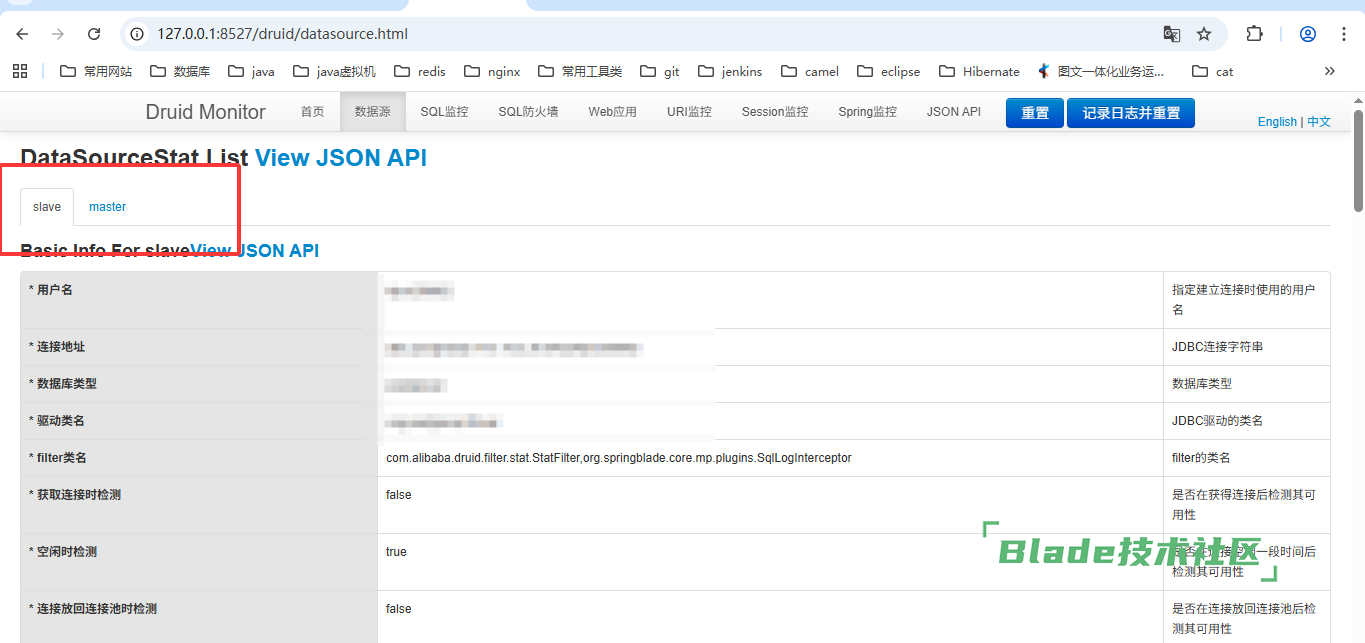Open the user profile icon
Viewport: 1365px width, 643px height.
point(1307,34)
